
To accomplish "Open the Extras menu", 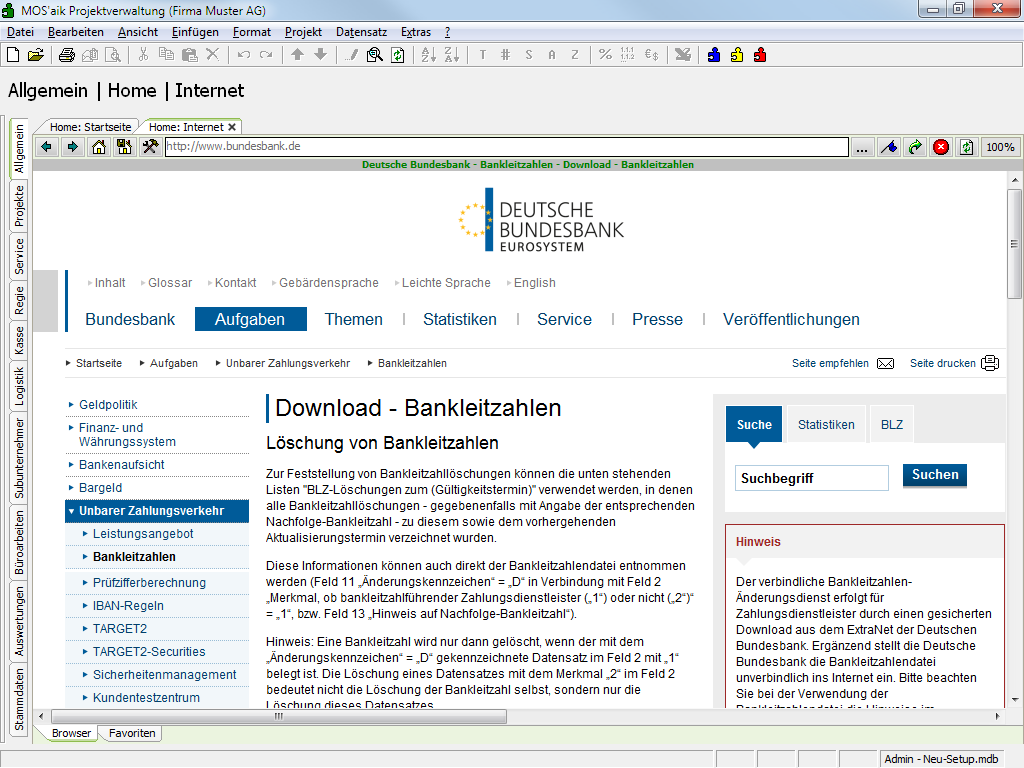I will click(416, 32).
